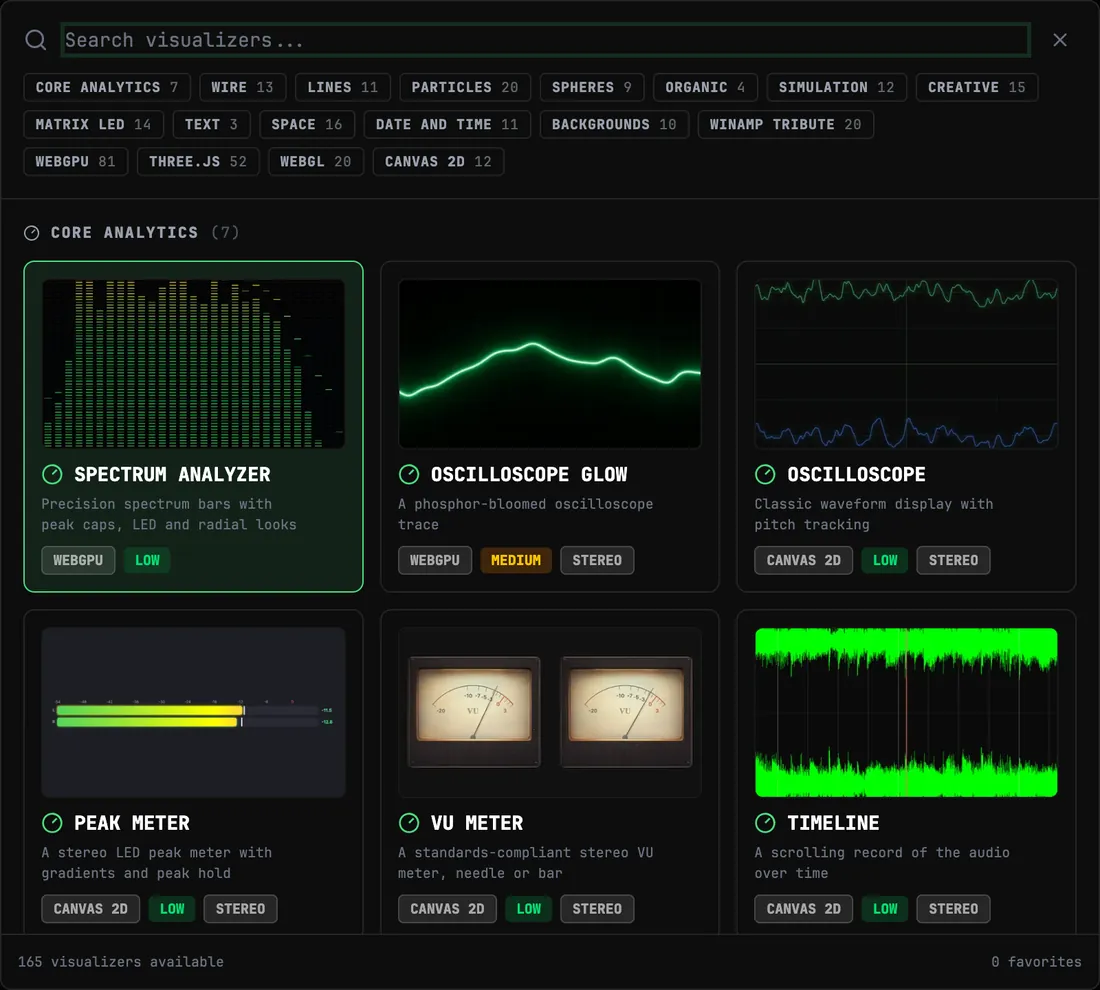Filter by Wire category chip
Image resolution: width=1100 pixels, height=990 pixels.
click(x=242, y=87)
